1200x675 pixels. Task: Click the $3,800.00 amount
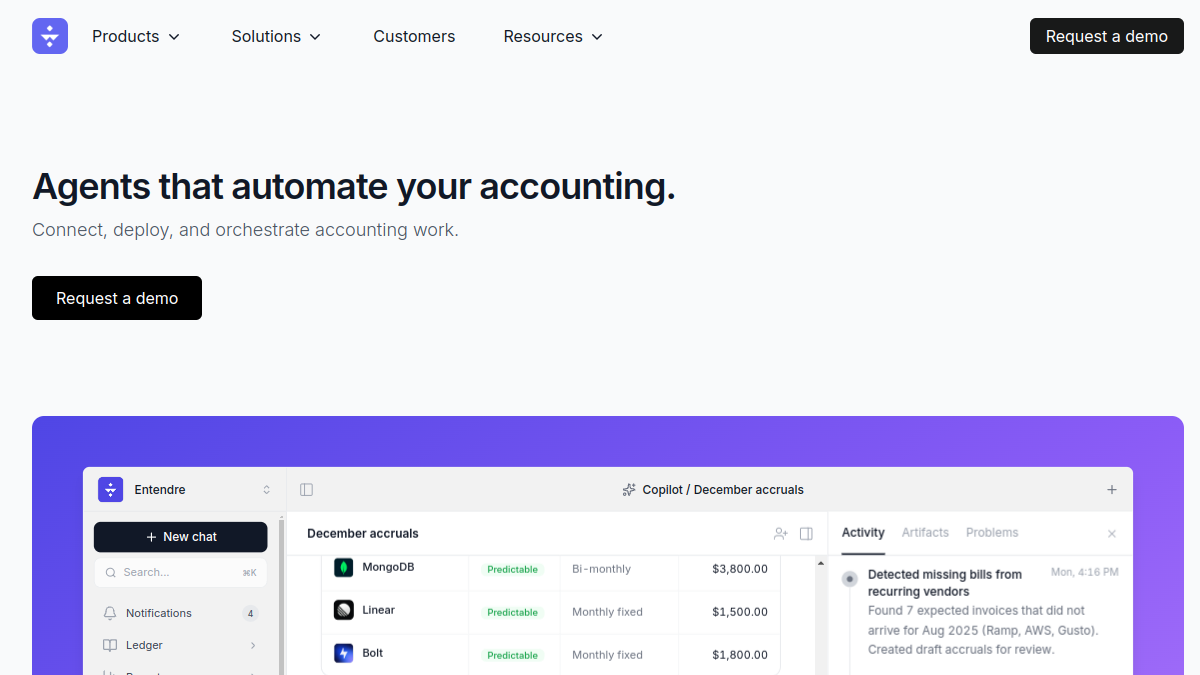[740, 569]
